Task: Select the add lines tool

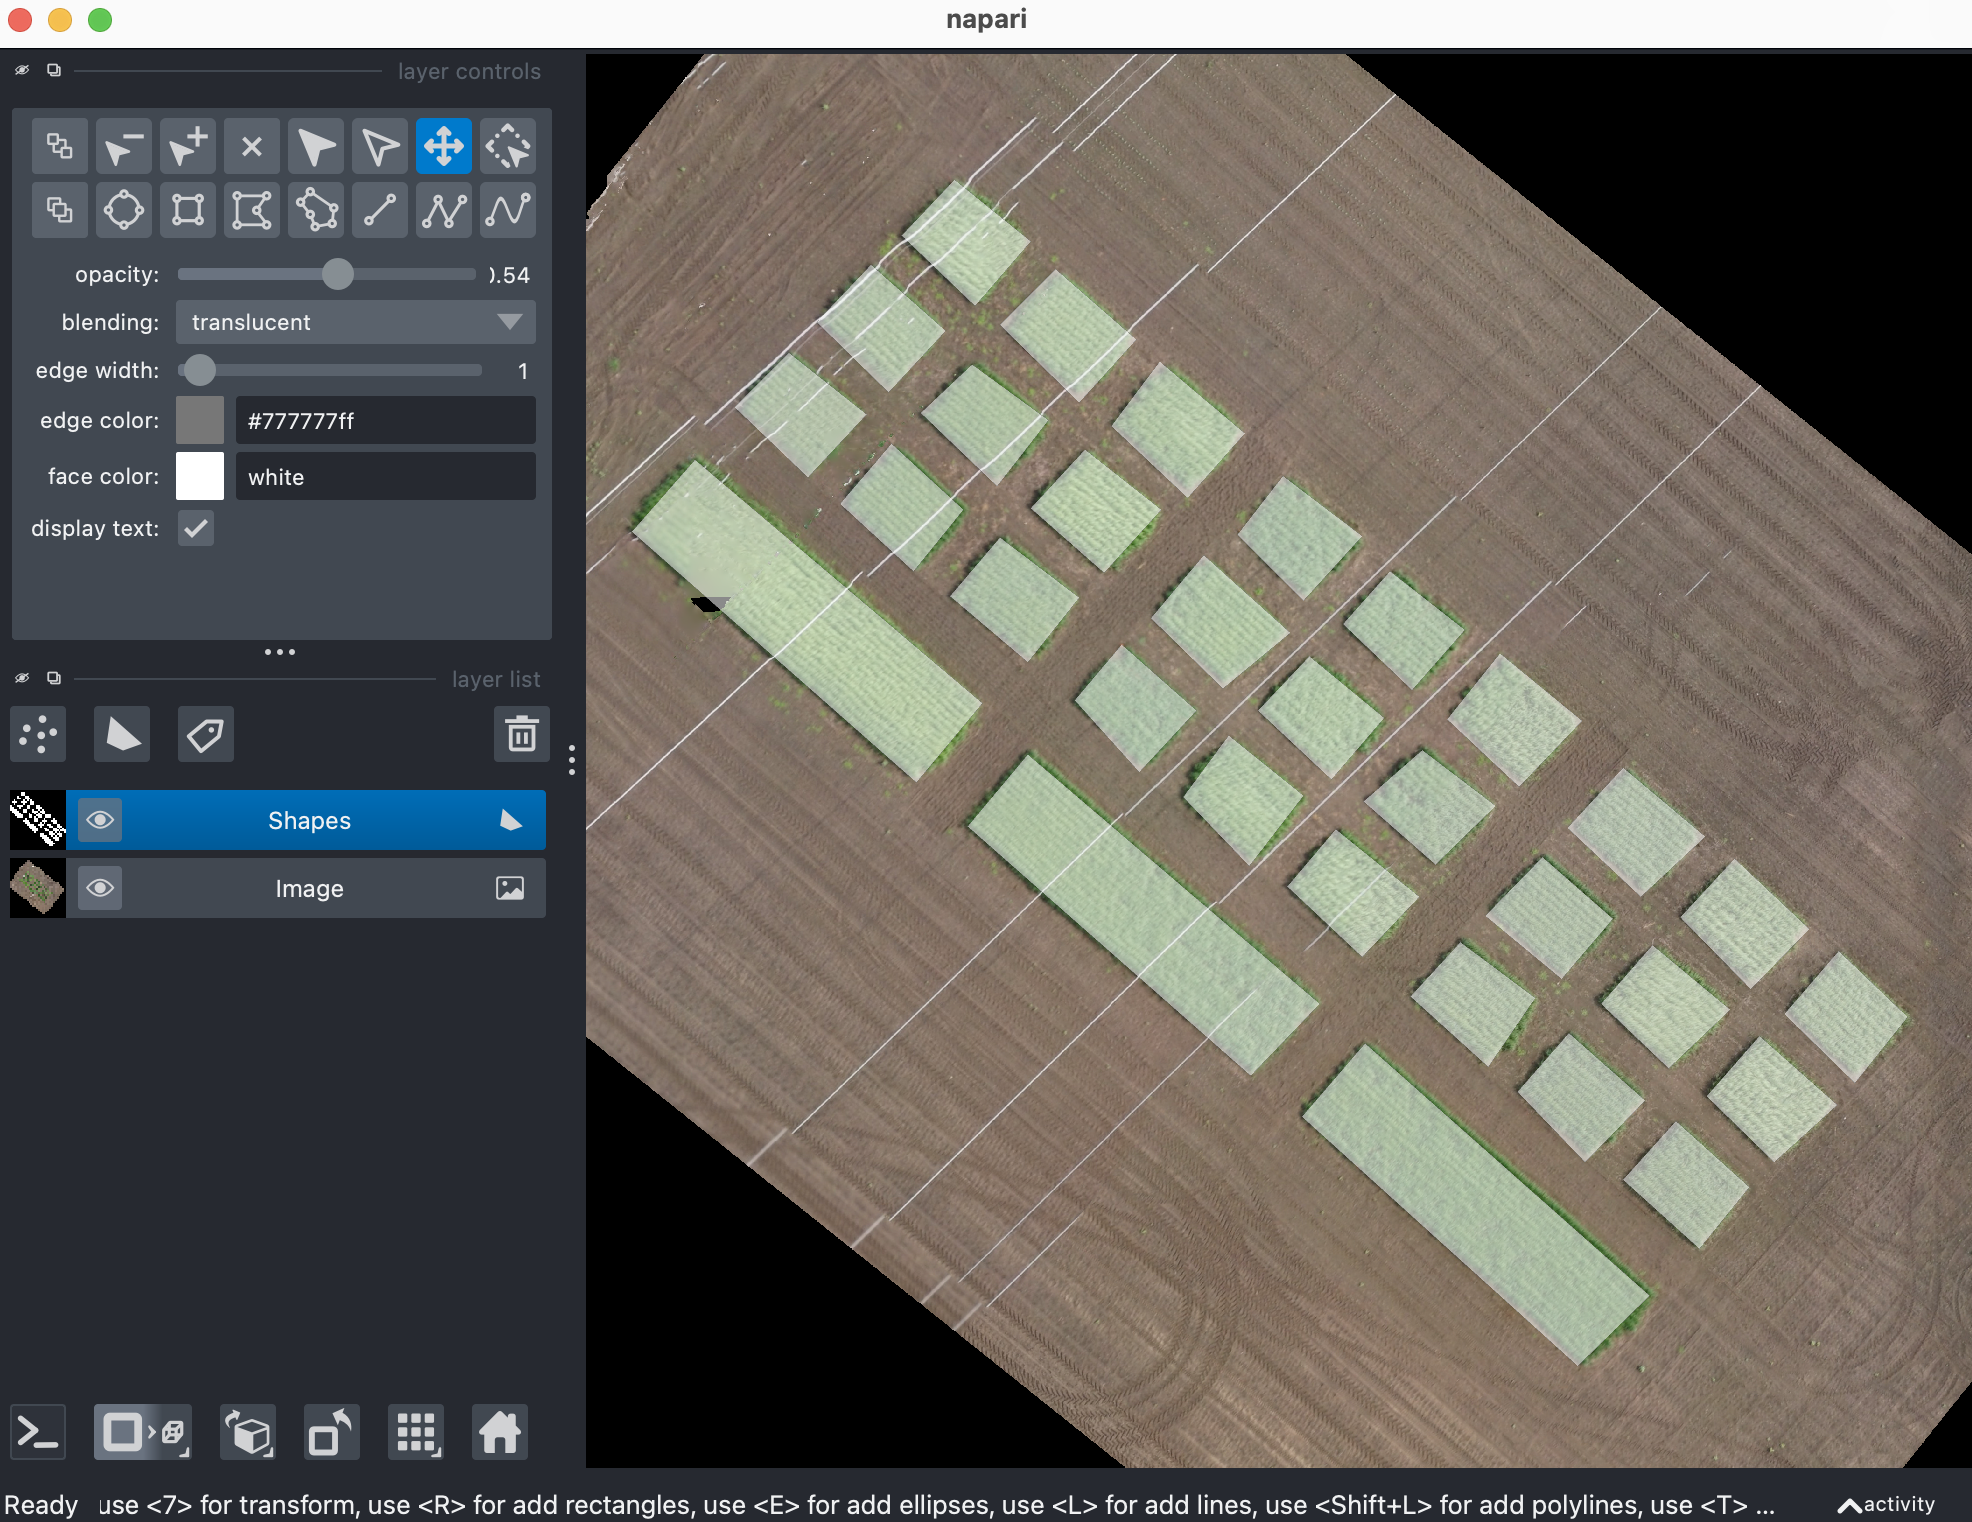Action: [380, 210]
